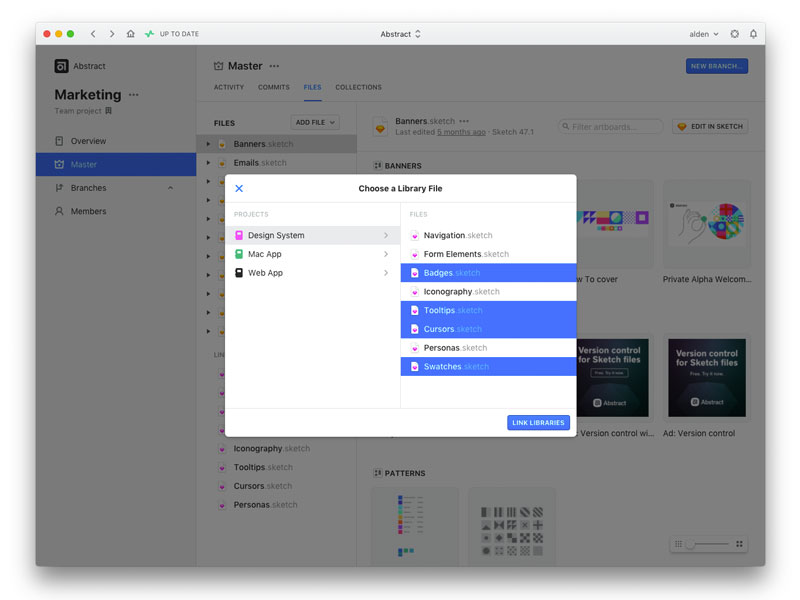Click the Overview icon in the sidebar
The width and height of the screenshot is (800, 600).
click(x=59, y=141)
